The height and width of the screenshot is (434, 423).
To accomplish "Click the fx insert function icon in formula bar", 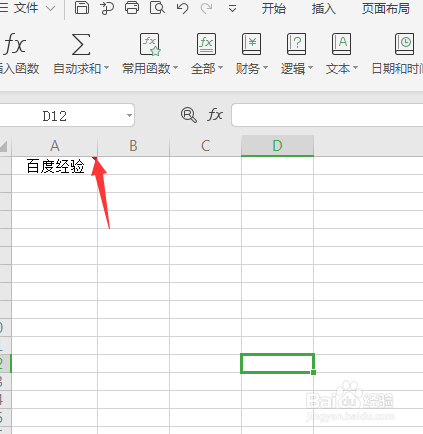I will pos(215,115).
